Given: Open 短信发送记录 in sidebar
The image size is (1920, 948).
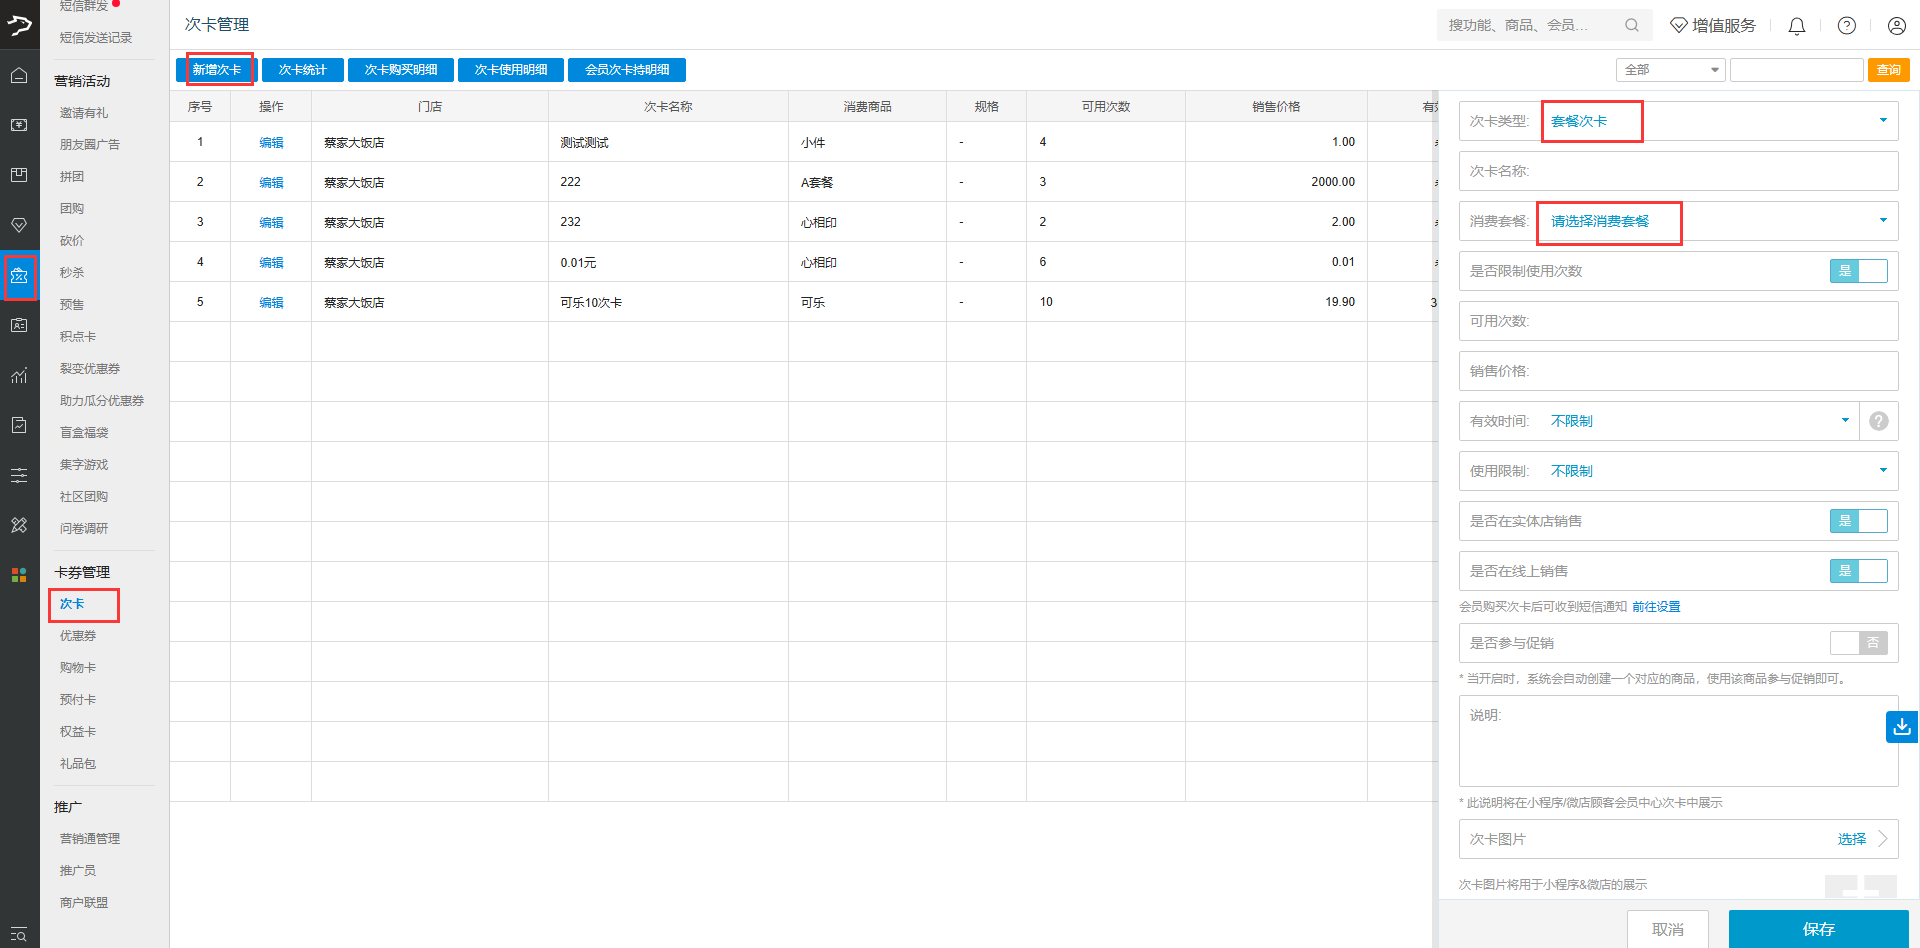Looking at the screenshot, I should click(x=96, y=38).
